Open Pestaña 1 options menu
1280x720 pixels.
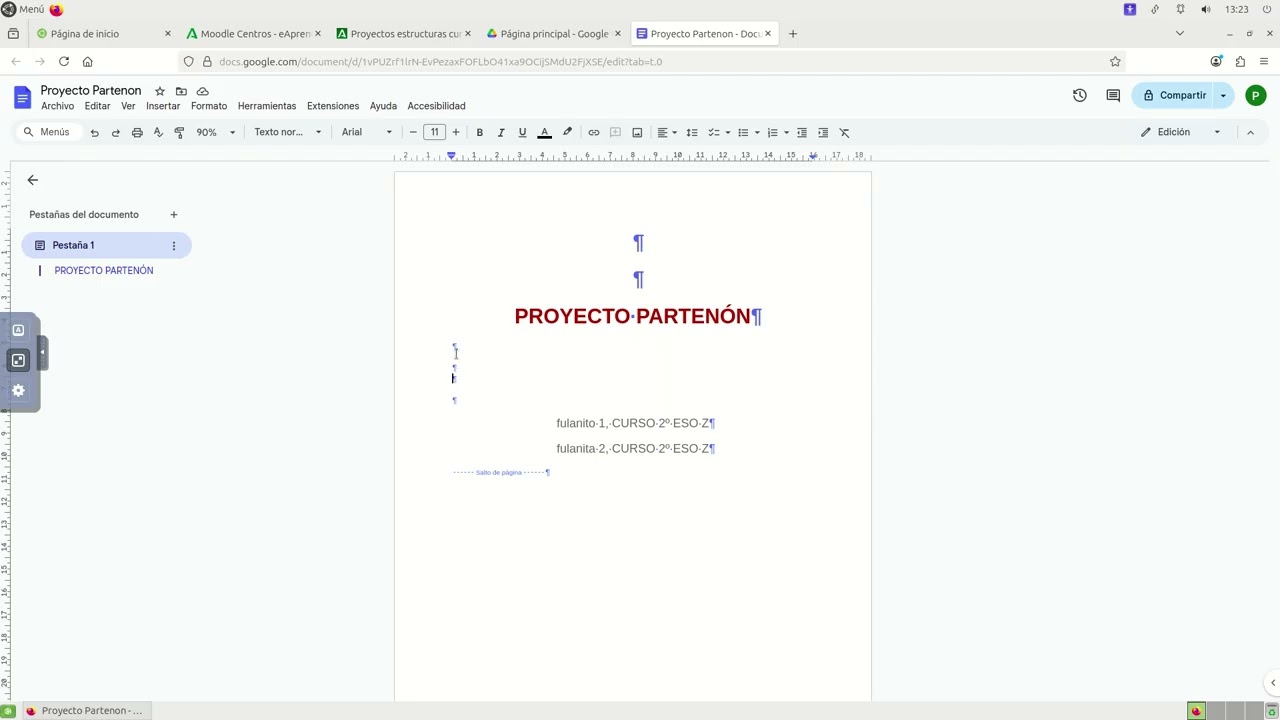pyautogui.click(x=173, y=245)
